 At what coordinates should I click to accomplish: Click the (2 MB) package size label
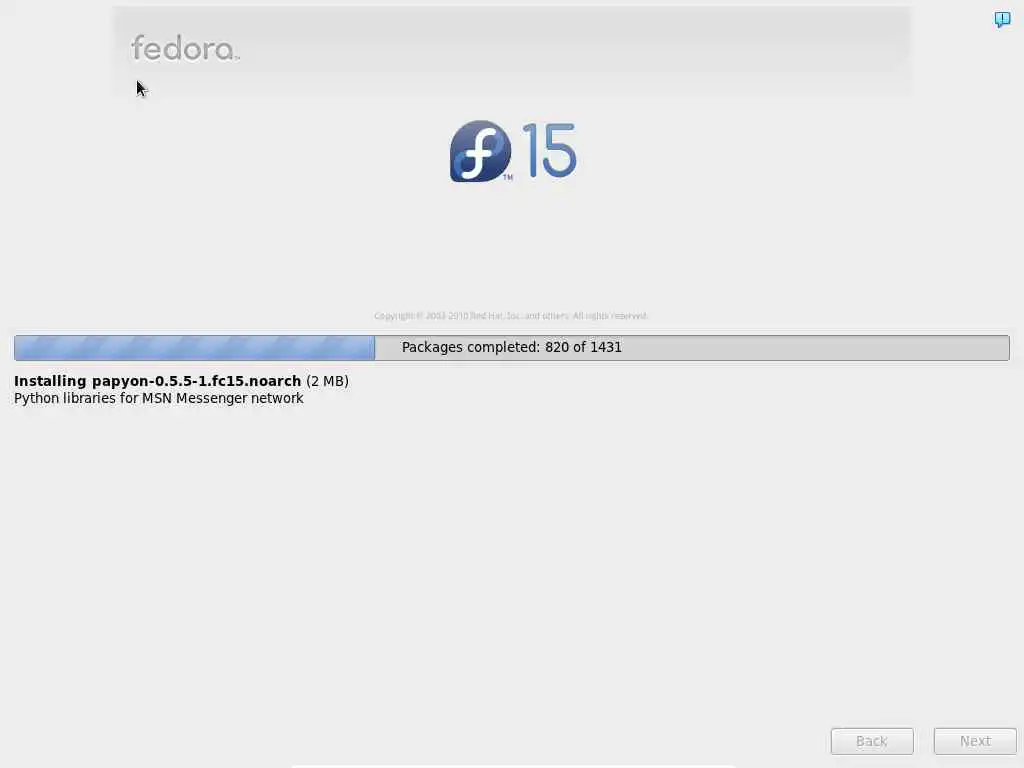tap(327, 381)
